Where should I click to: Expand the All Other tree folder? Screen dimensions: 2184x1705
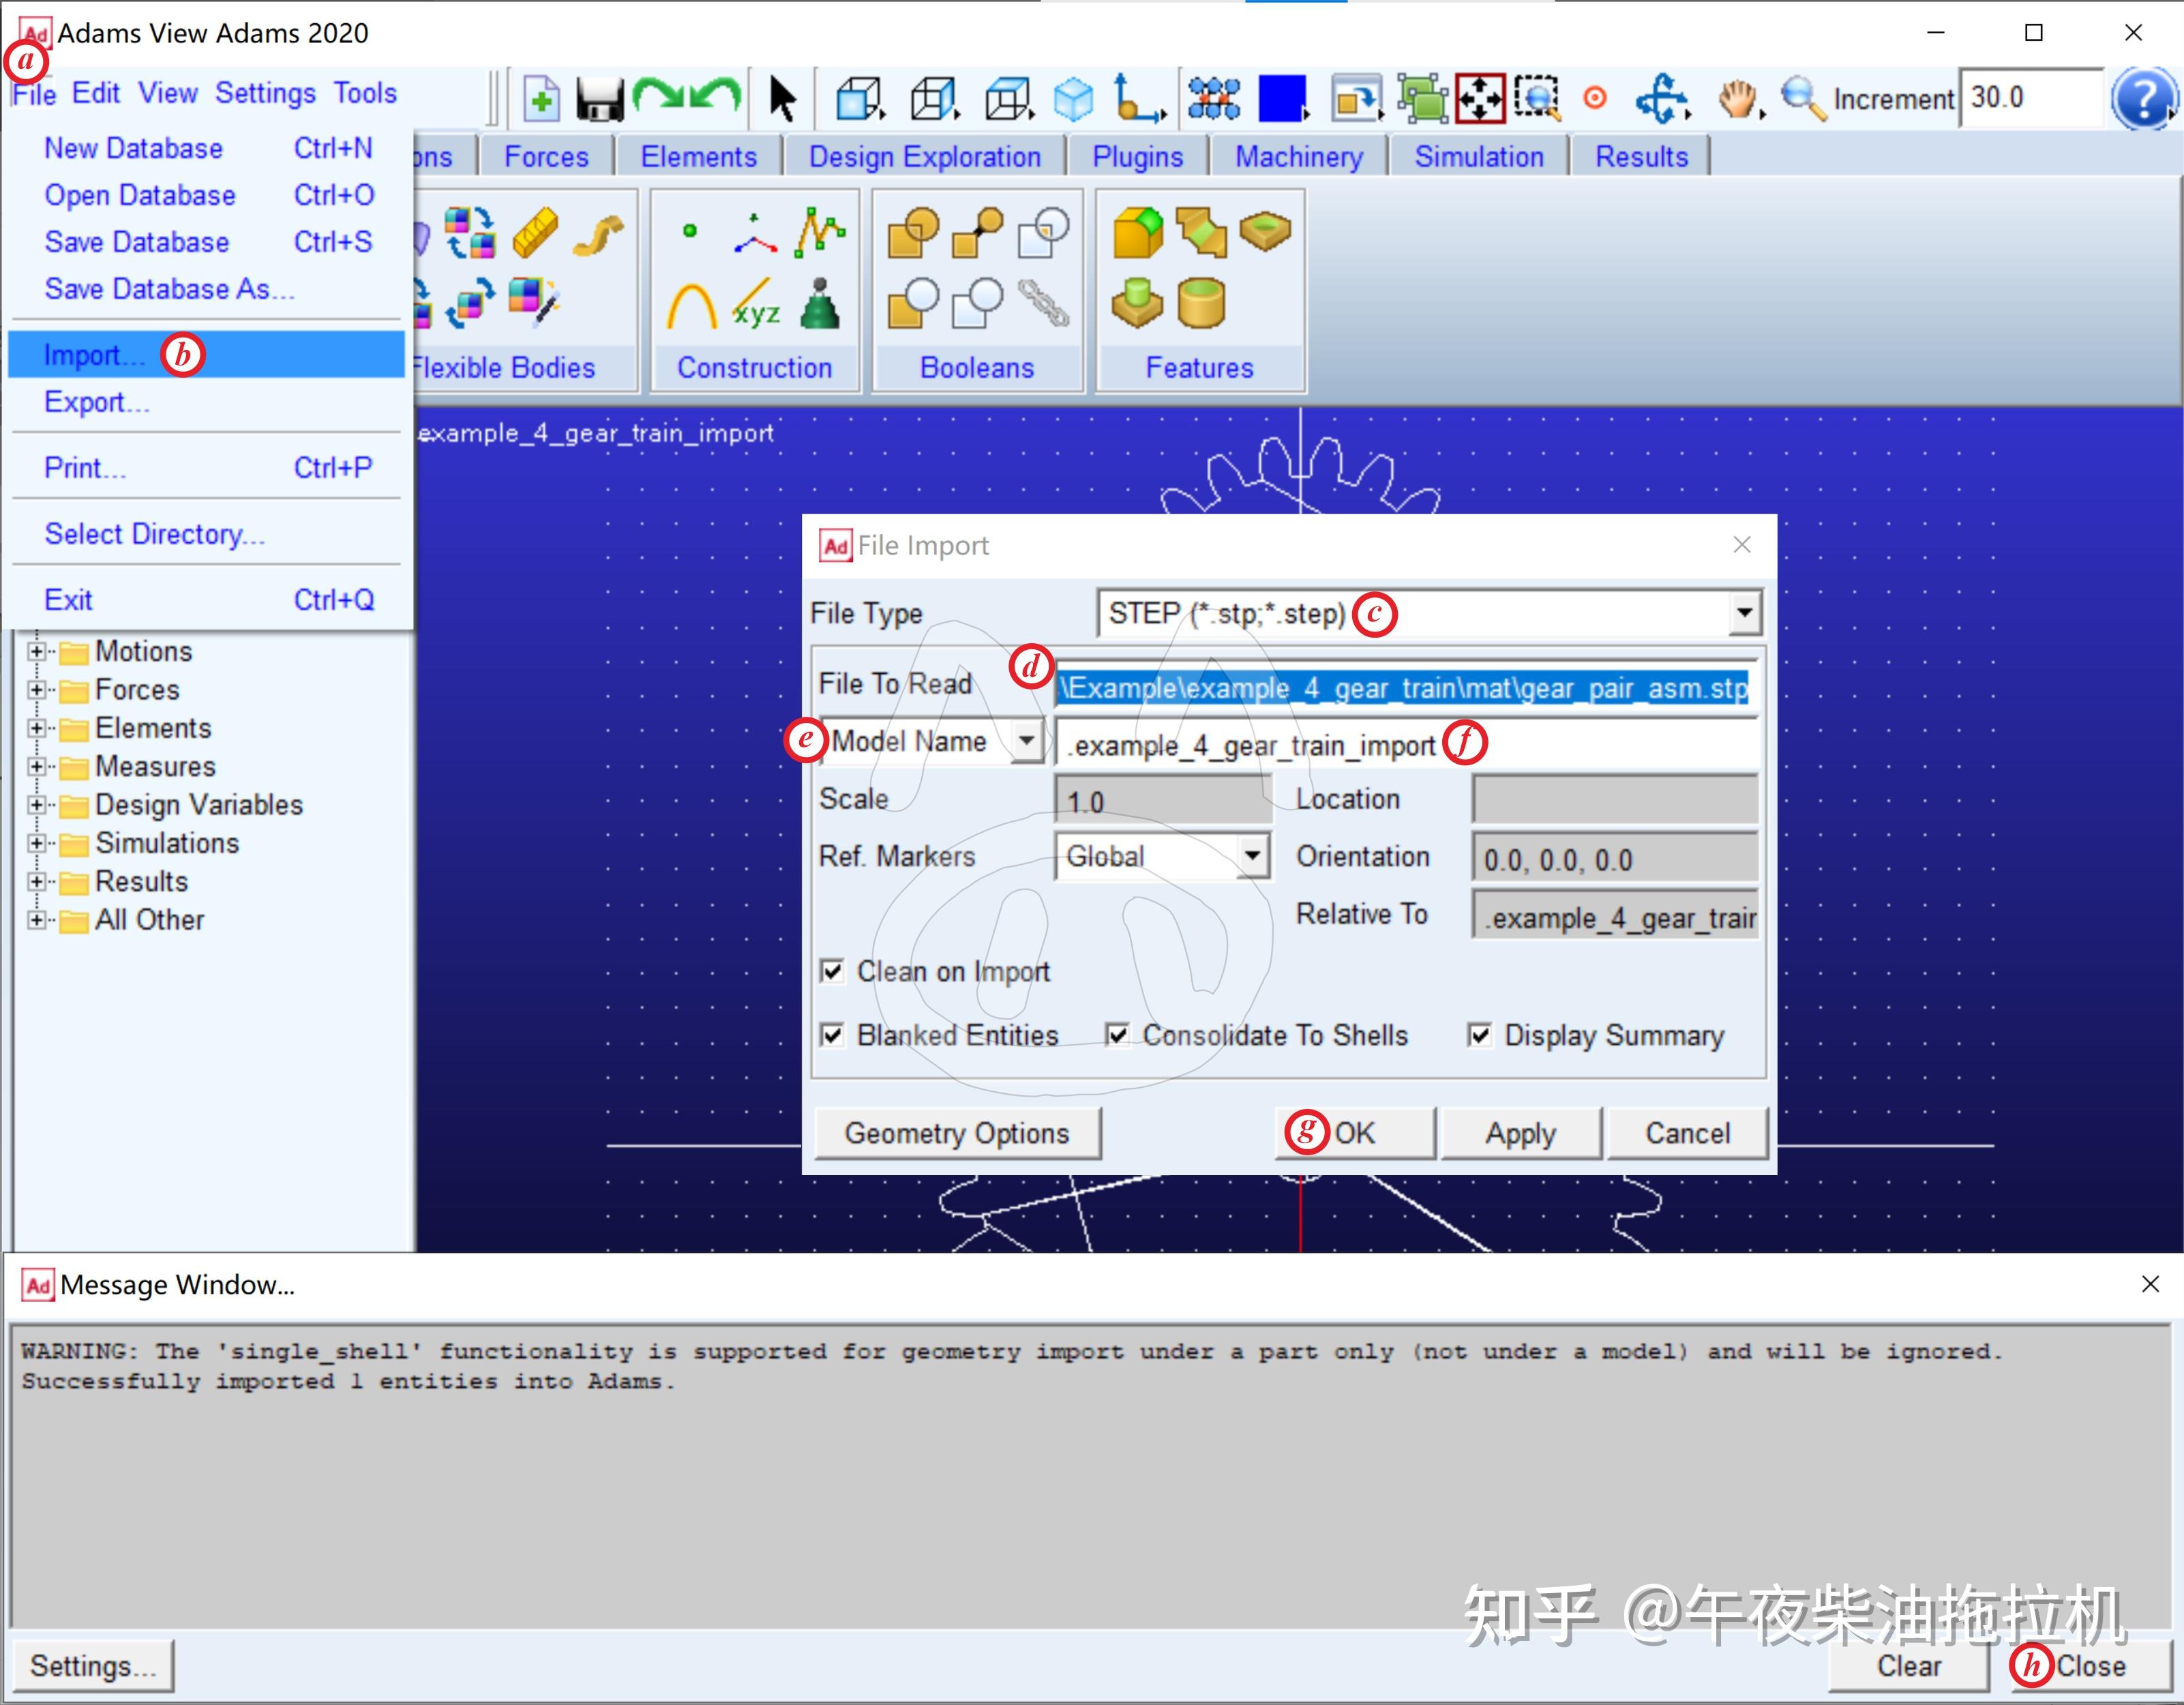click(x=37, y=920)
